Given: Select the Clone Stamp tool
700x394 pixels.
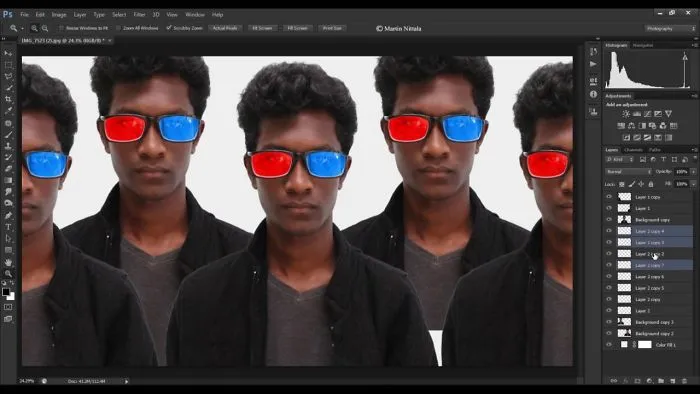Looking at the screenshot, I should click(8, 146).
